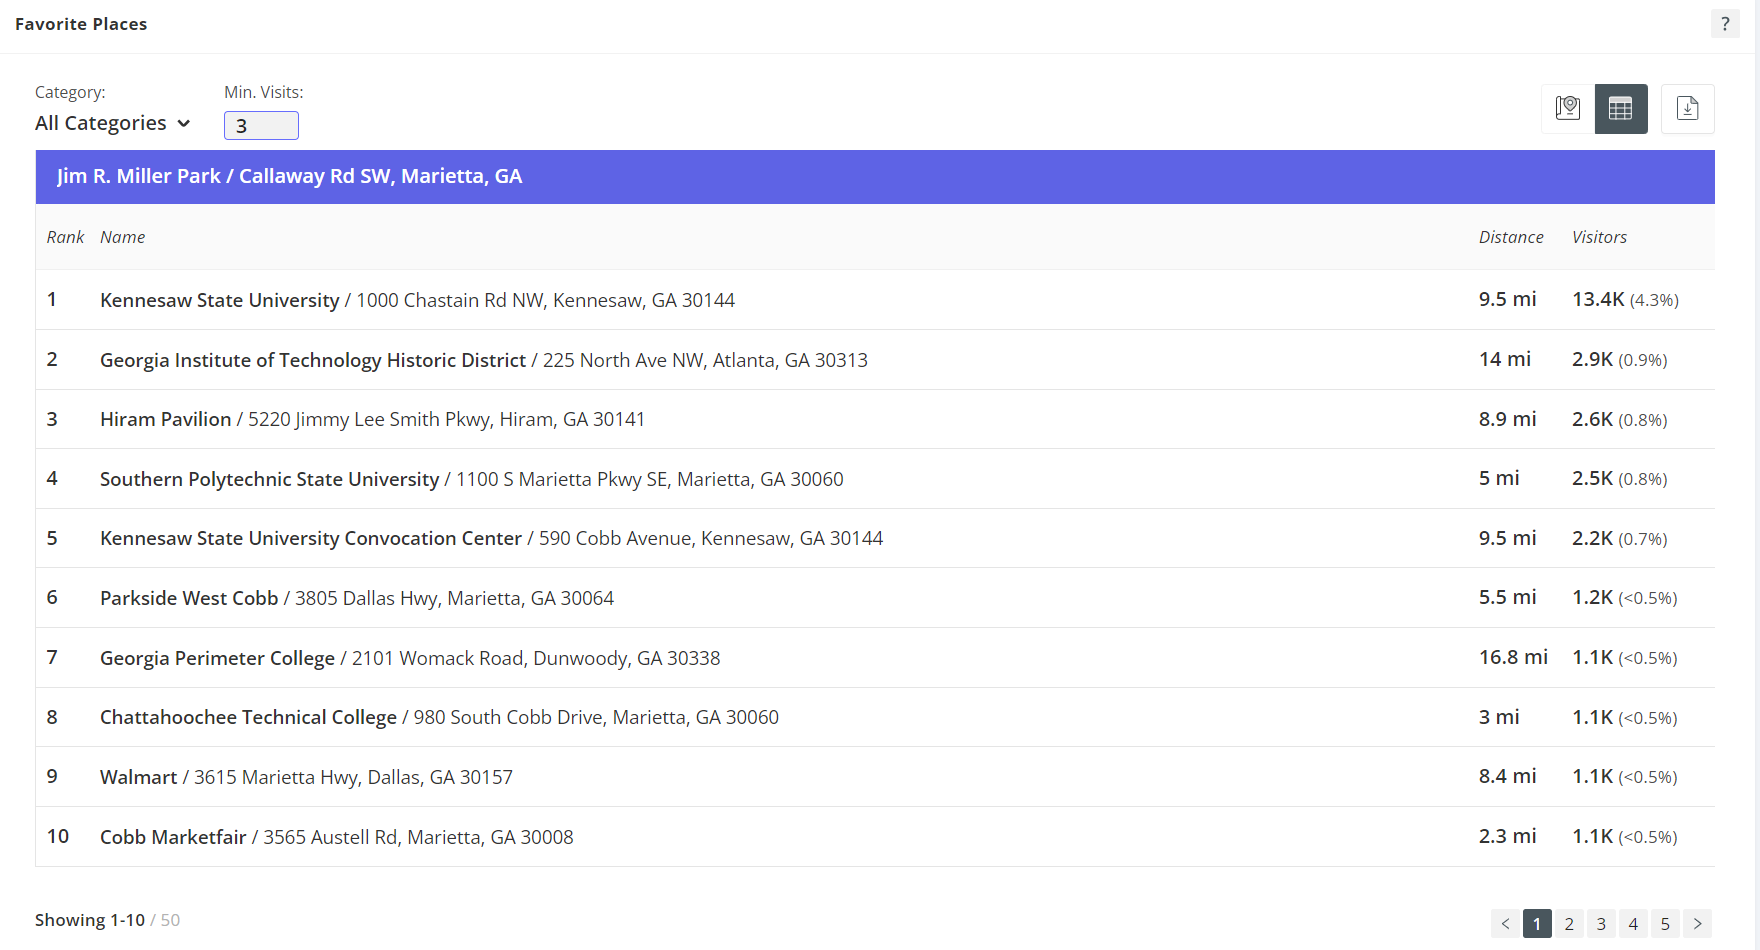This screenshot has width=1760, height=950.
Task: Open the help question mark icon
Action: click(x=1725, y=24)
